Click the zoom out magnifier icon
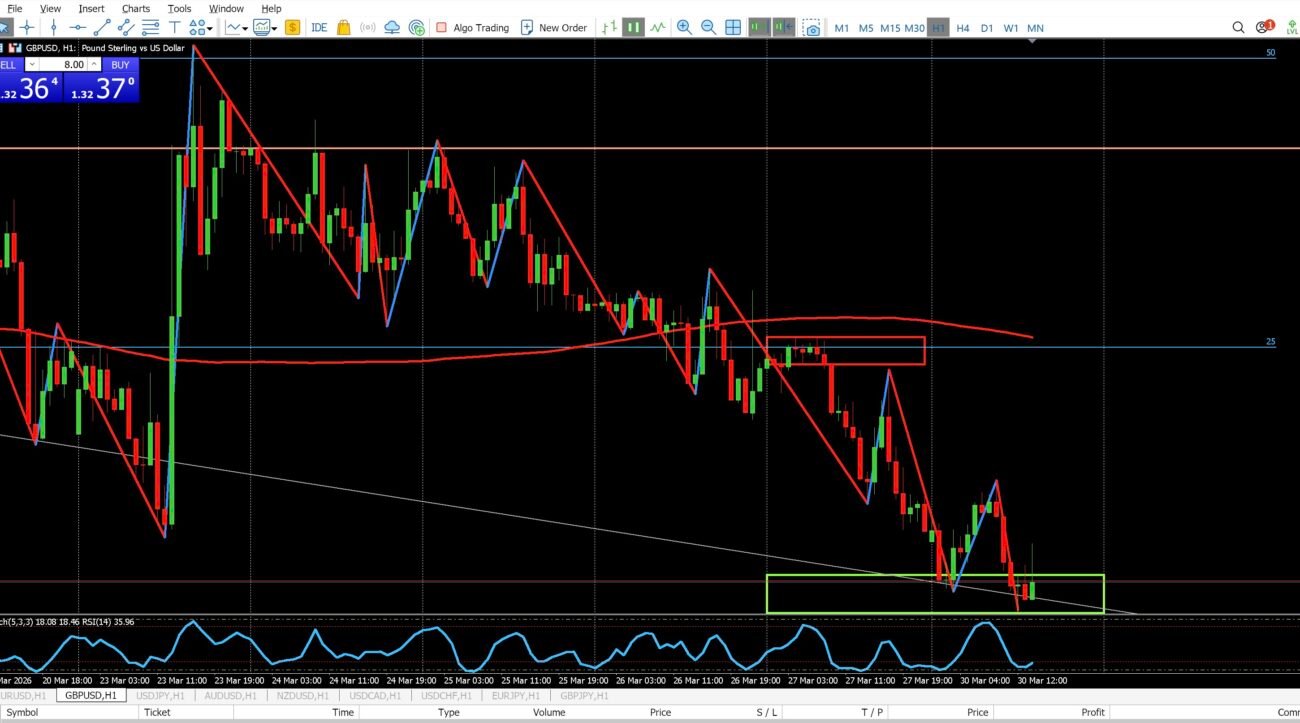Screen dimensions: 1300x723 point(708,28)
